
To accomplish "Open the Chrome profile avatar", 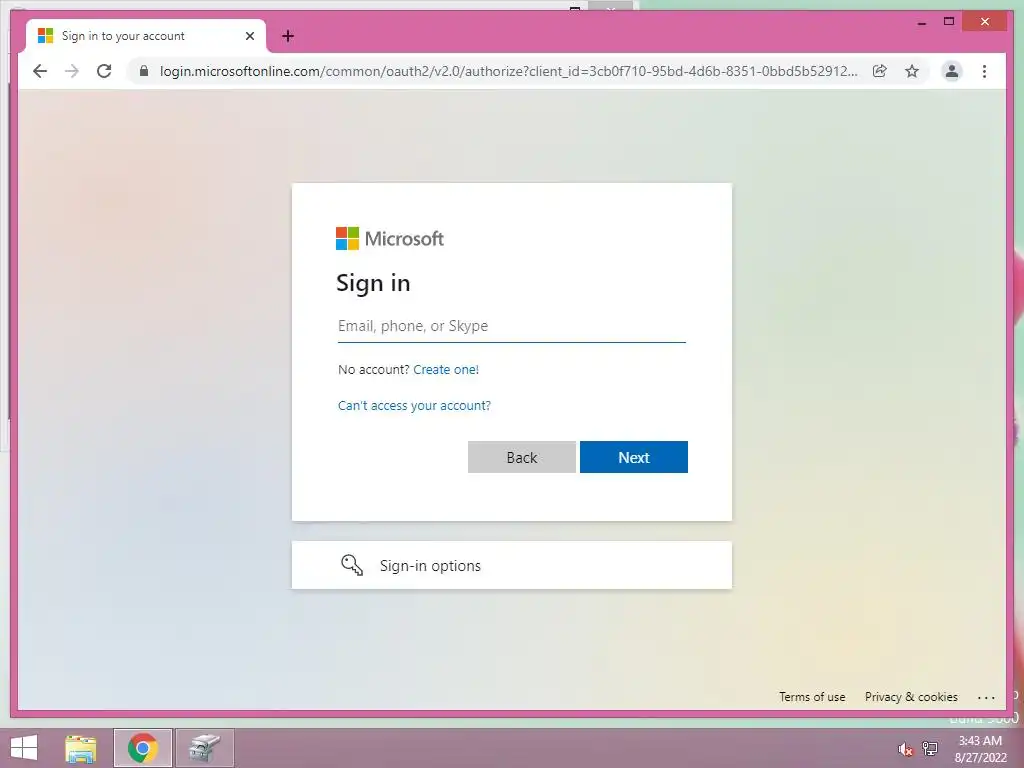I will 952,71.
